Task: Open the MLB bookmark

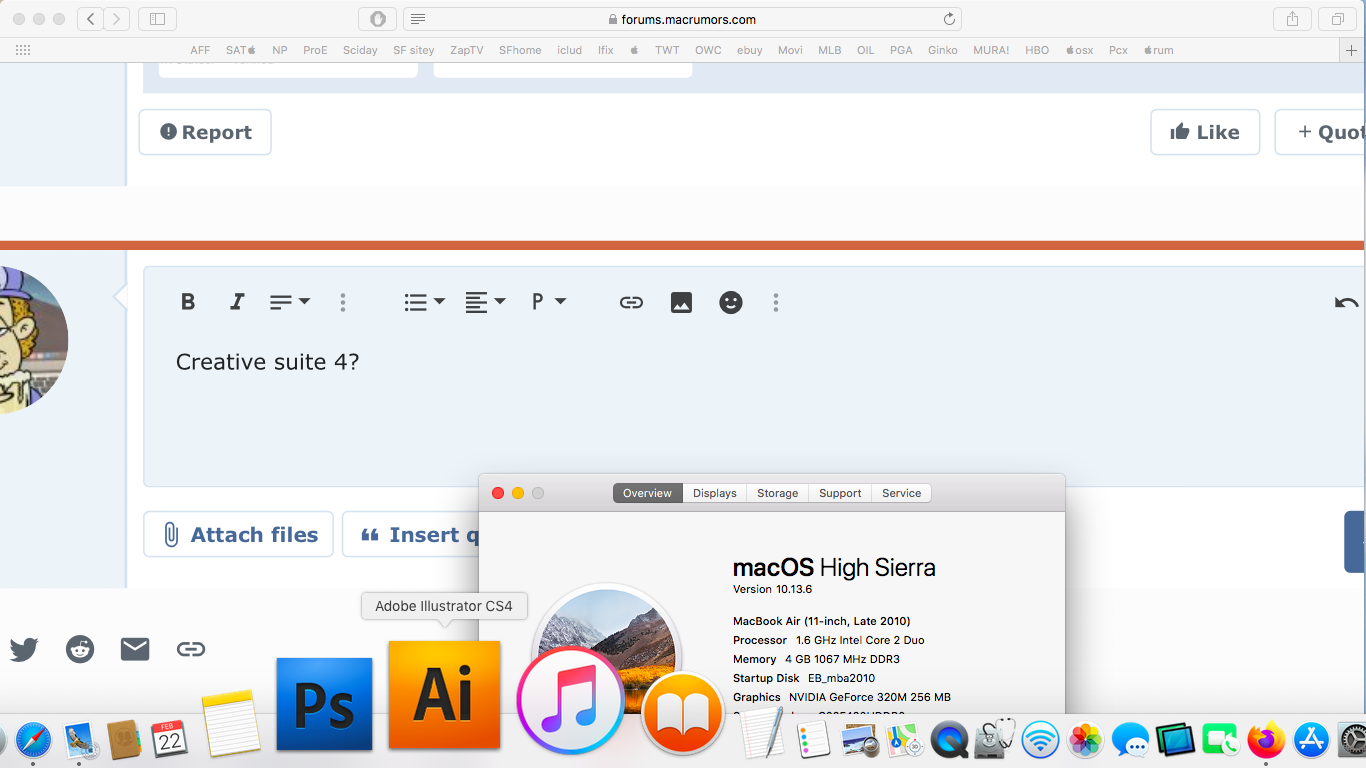Action: (x=830, y=50)
